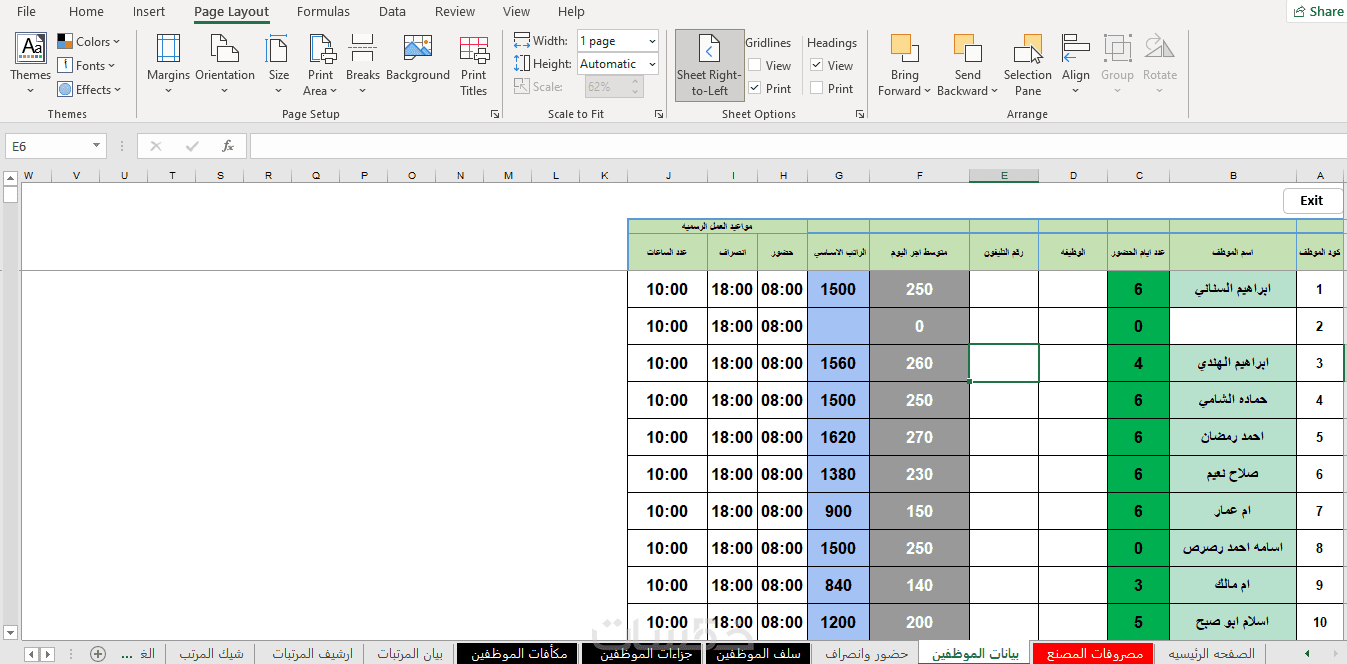Toggle Headings View checkbox
This screenshot has width=1347, height=664.
pos(817,66)
